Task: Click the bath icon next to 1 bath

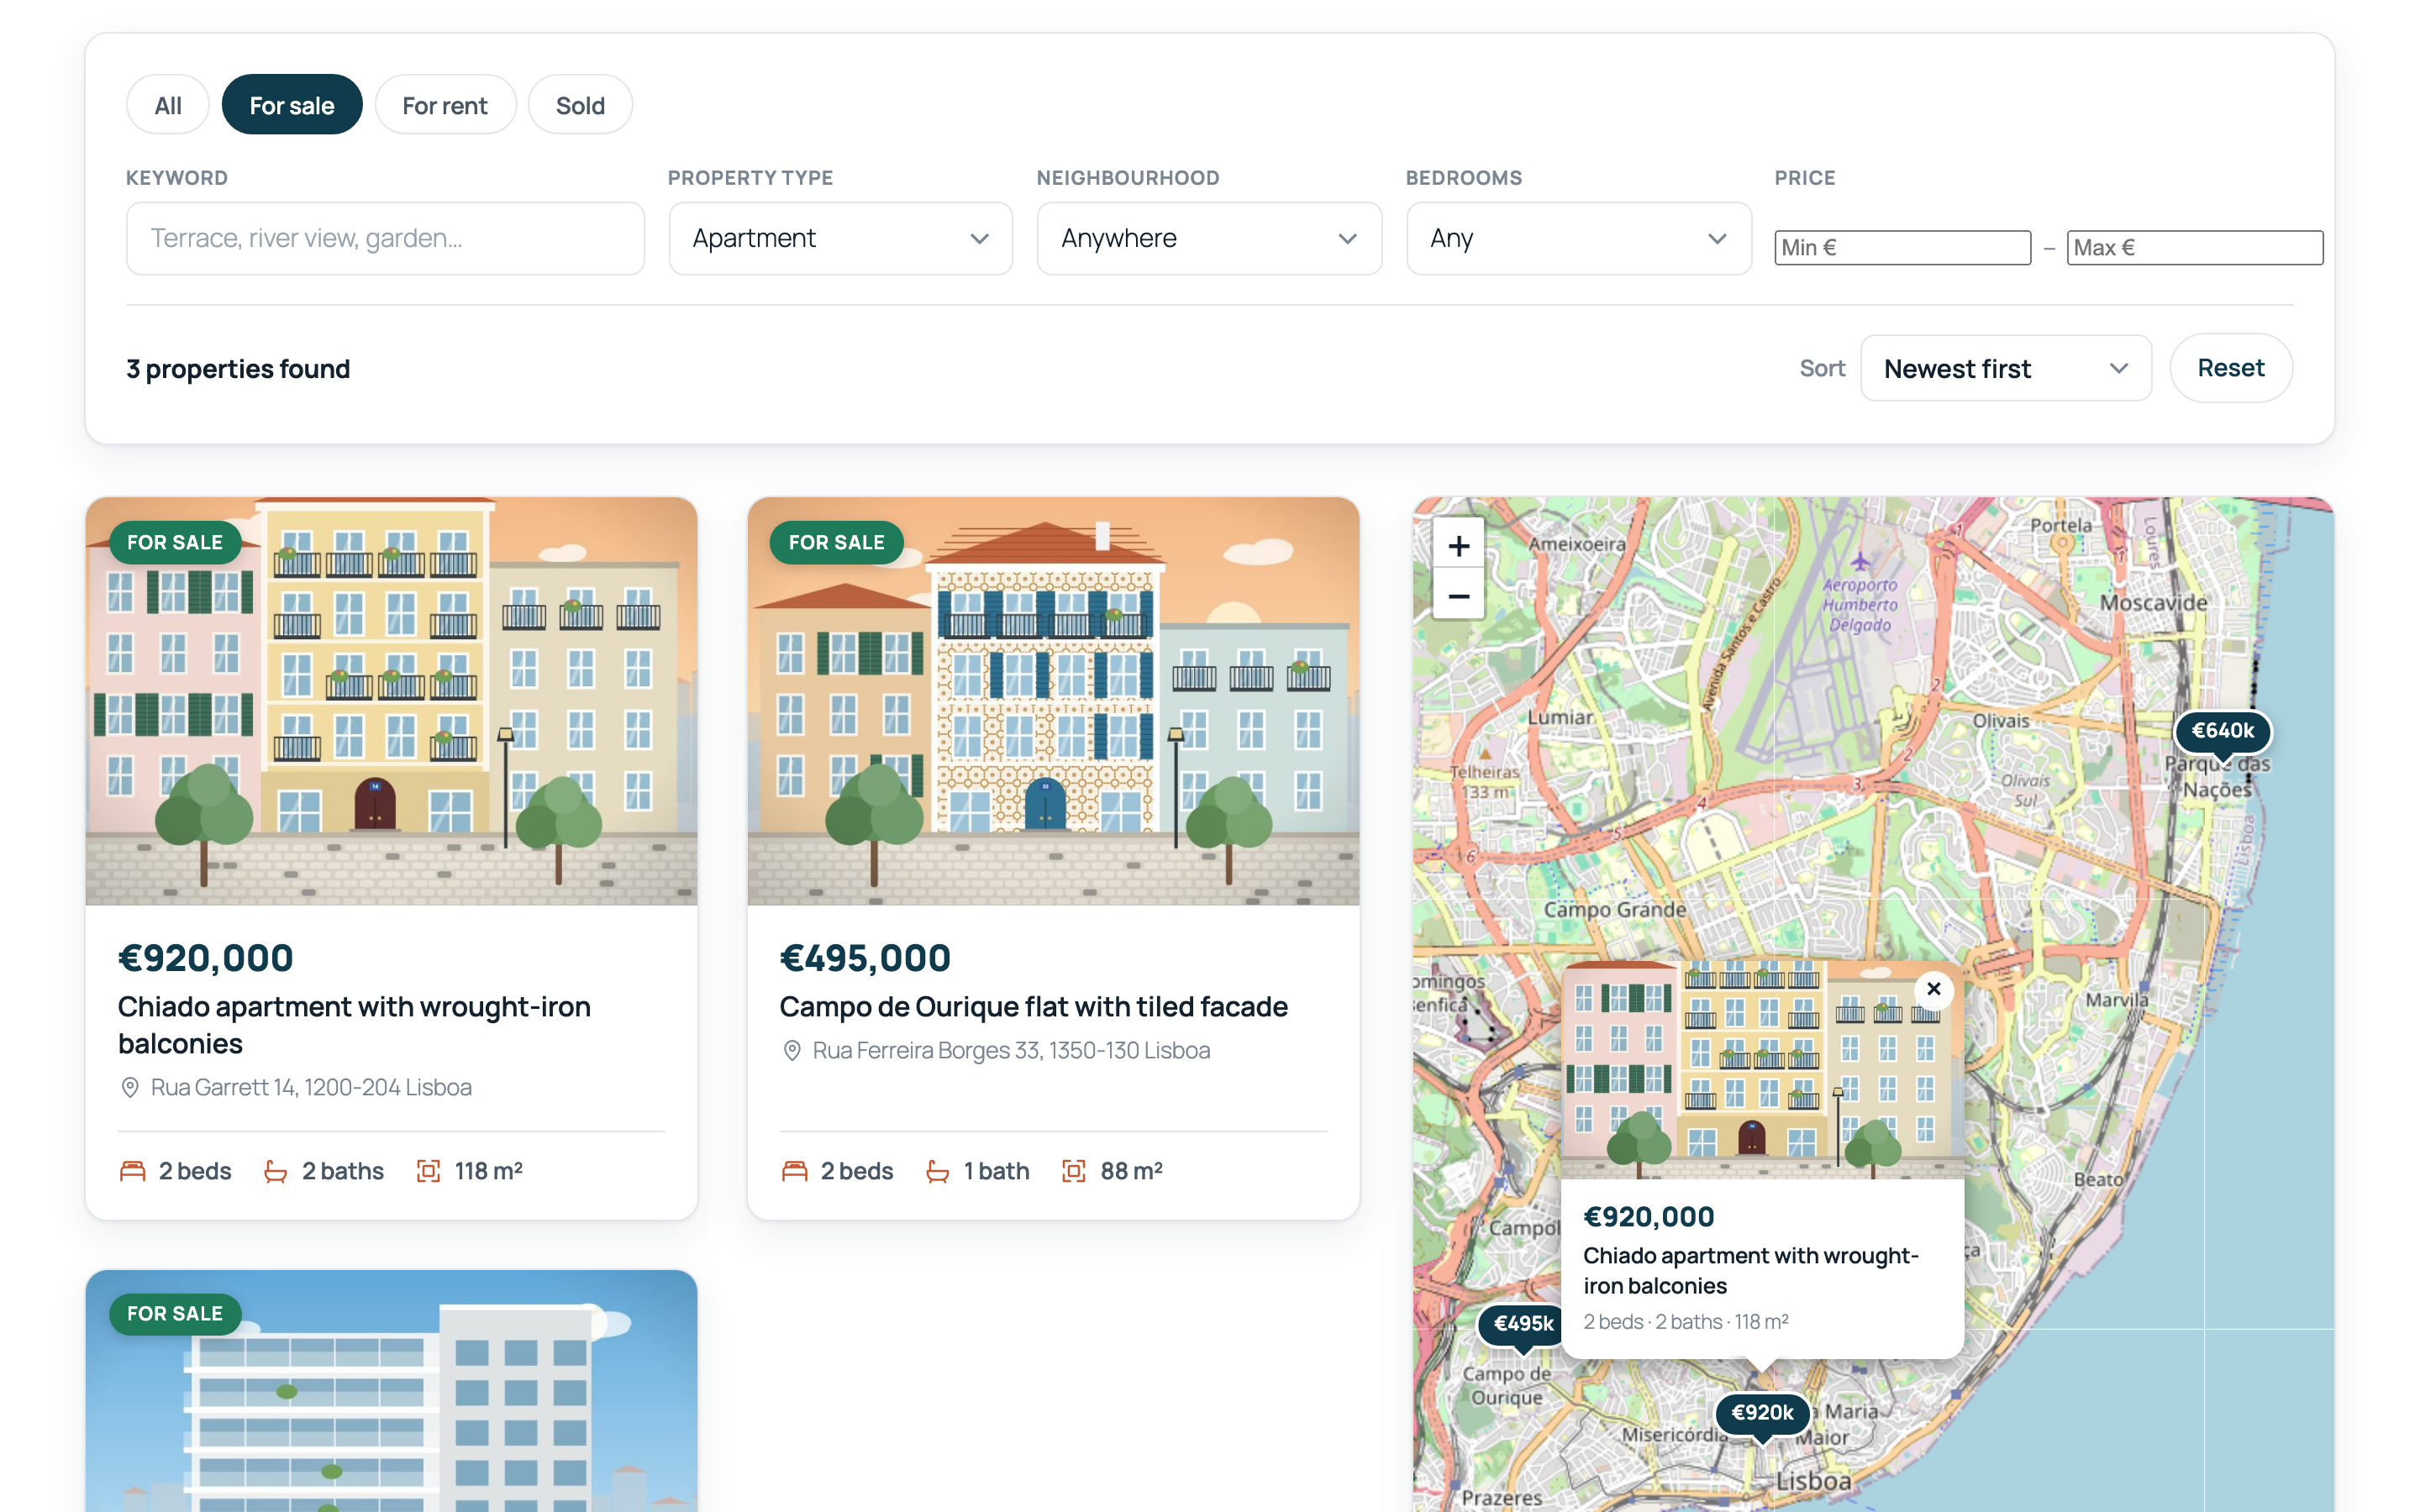Action: click(937, 1171)
